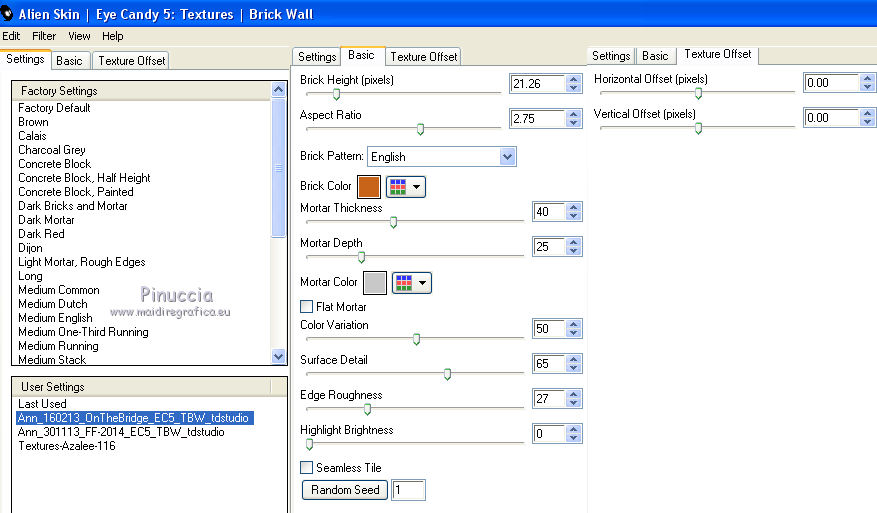
Task: Increase Aspect Ratio with the up arrow
Action: pos(573,114)
